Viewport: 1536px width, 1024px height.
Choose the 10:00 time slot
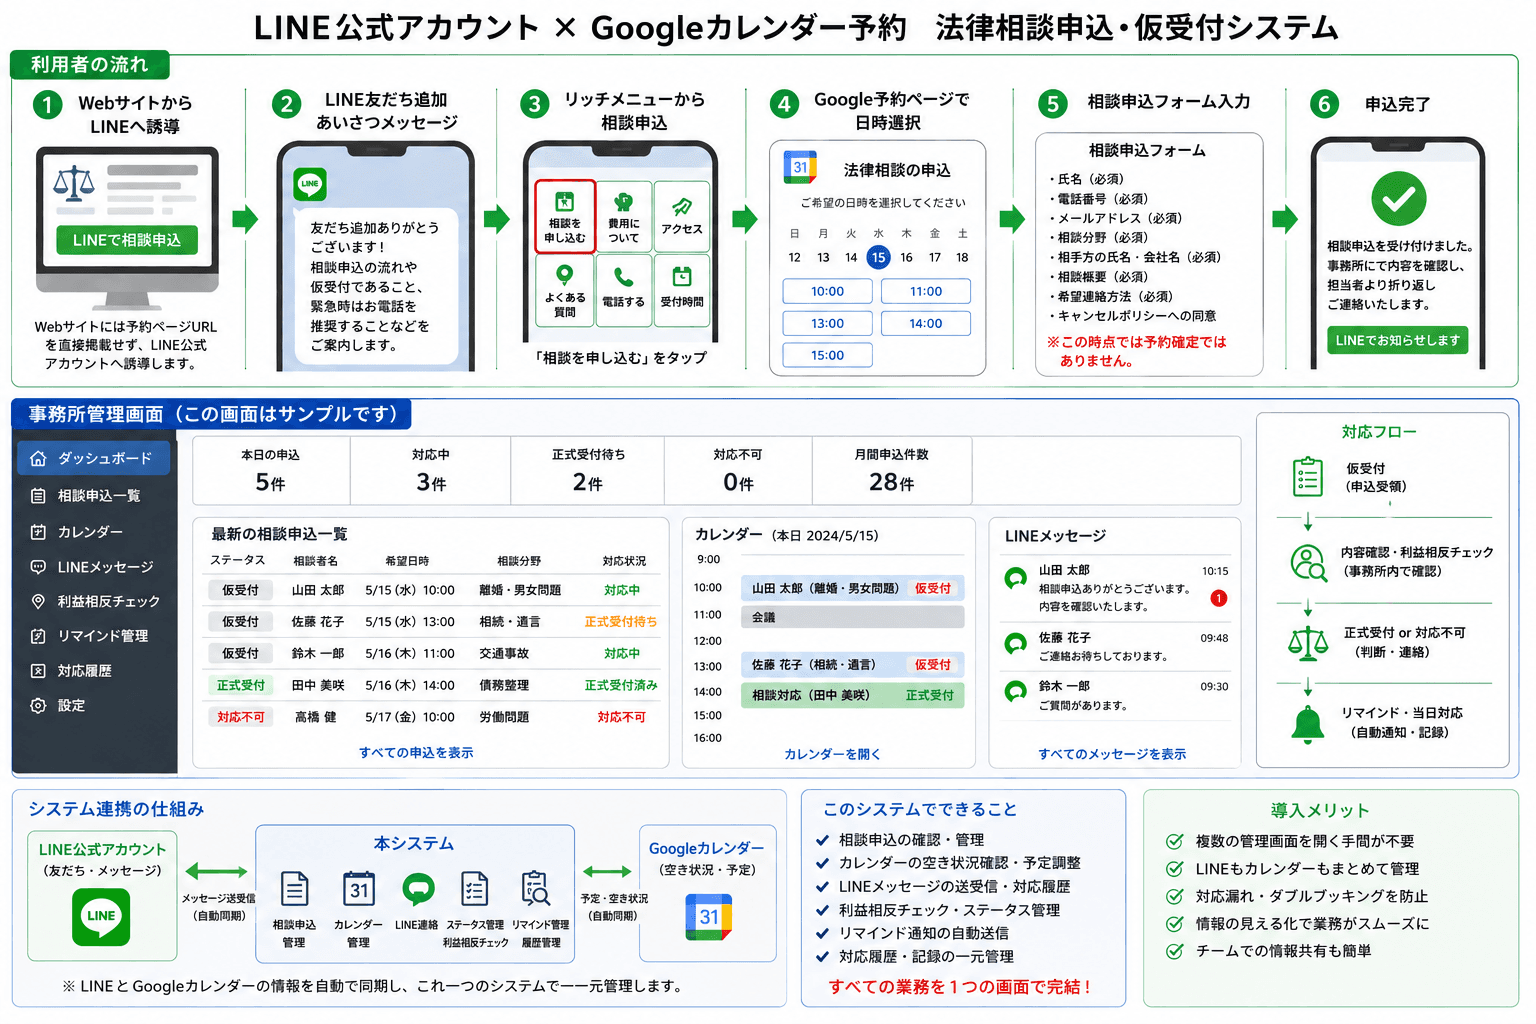click(x=827, y=291)
